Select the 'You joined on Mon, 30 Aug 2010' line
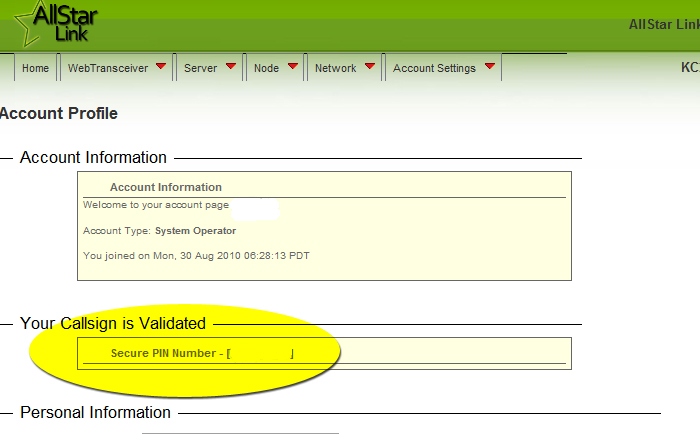This screenshot has width=700, height=434. pyautogui.click(x=196, y=256)
